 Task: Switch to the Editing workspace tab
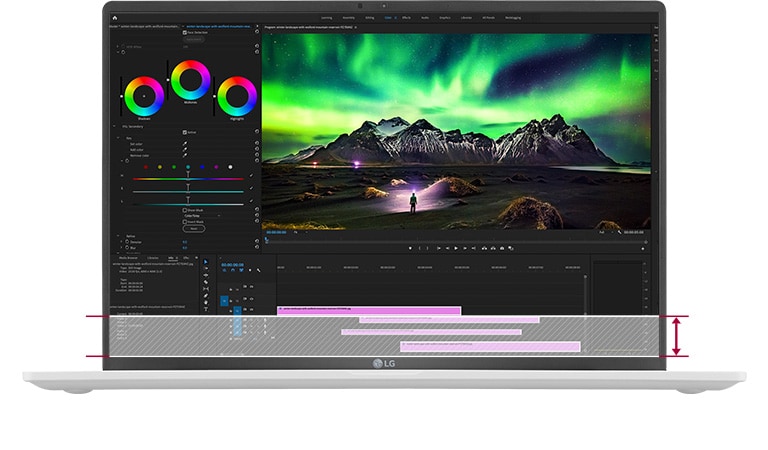370,18
